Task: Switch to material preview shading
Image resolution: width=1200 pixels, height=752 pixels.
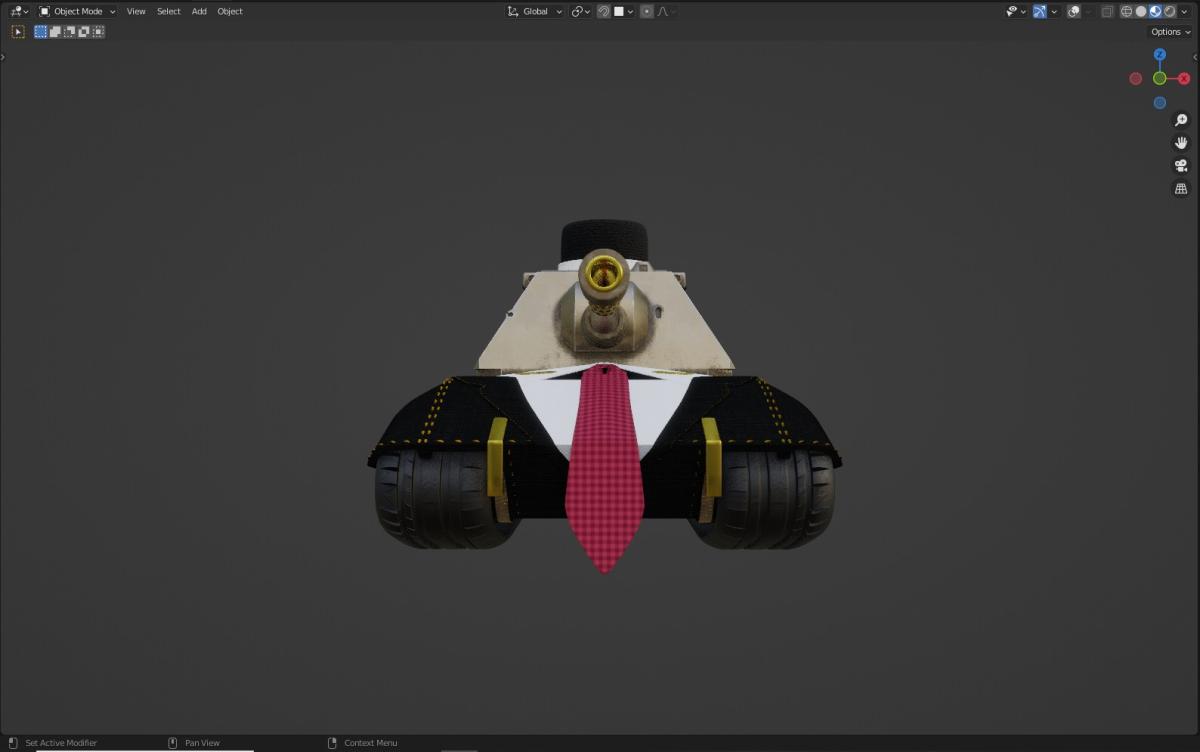Action: pyautogui.click(x=1155, y=11)
